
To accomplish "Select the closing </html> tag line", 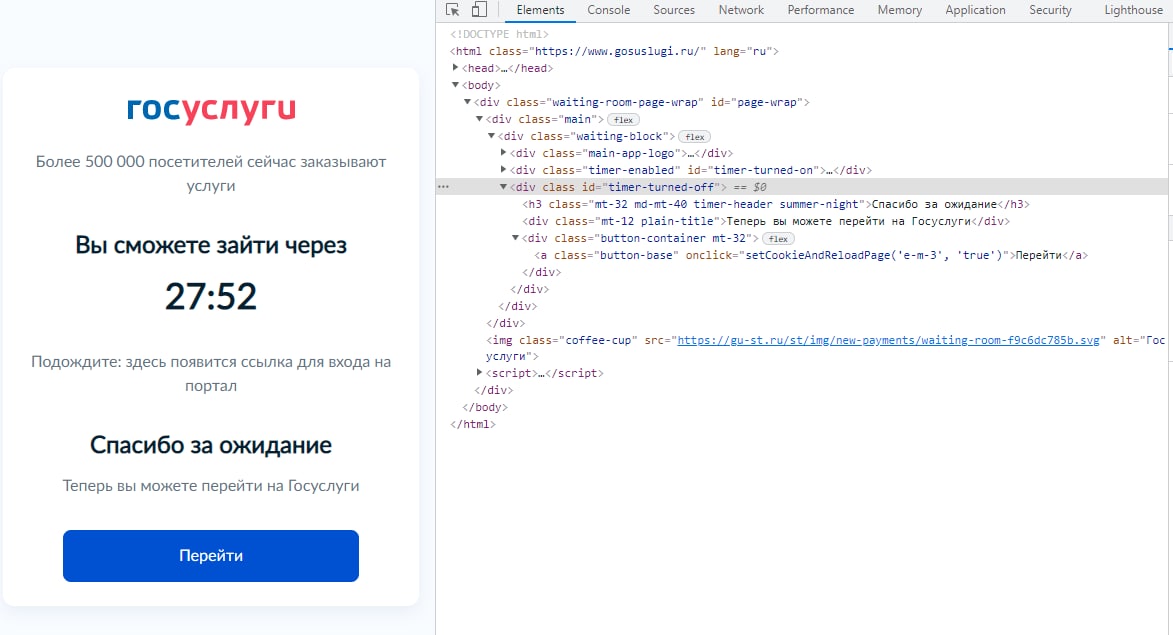I will (x=473, y=424).
